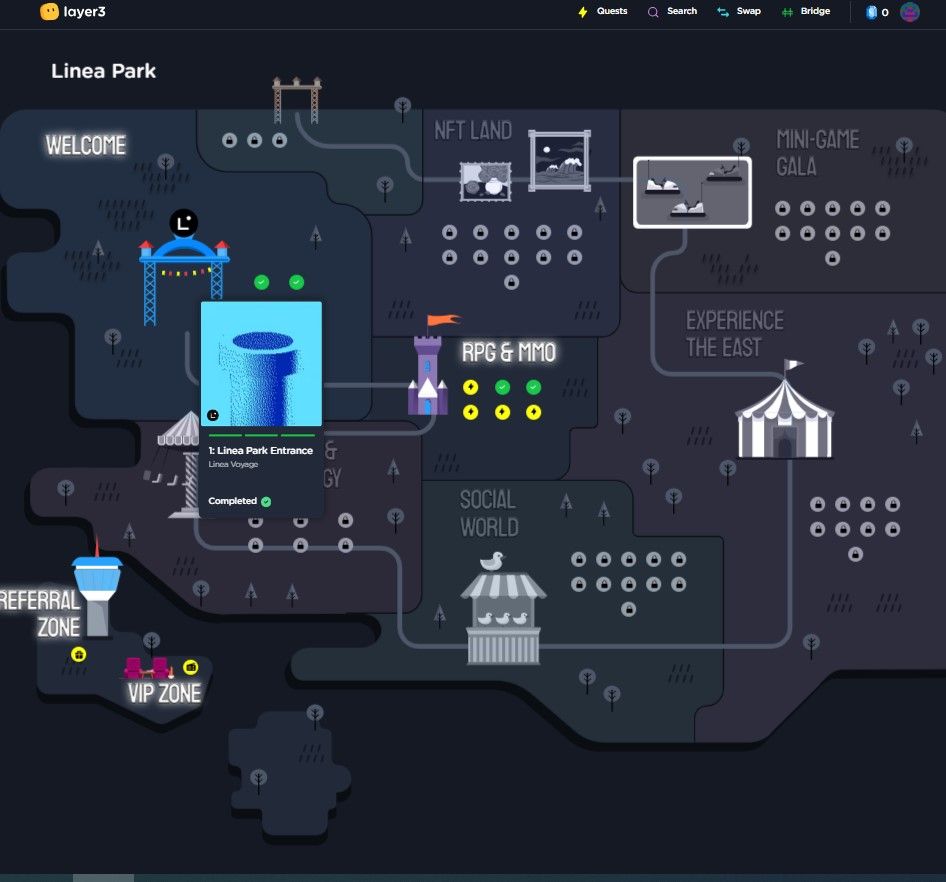This screenshot has width=946, height=882.
Task: Select the left green check near Welcome arch
Action: pos(261,282)
